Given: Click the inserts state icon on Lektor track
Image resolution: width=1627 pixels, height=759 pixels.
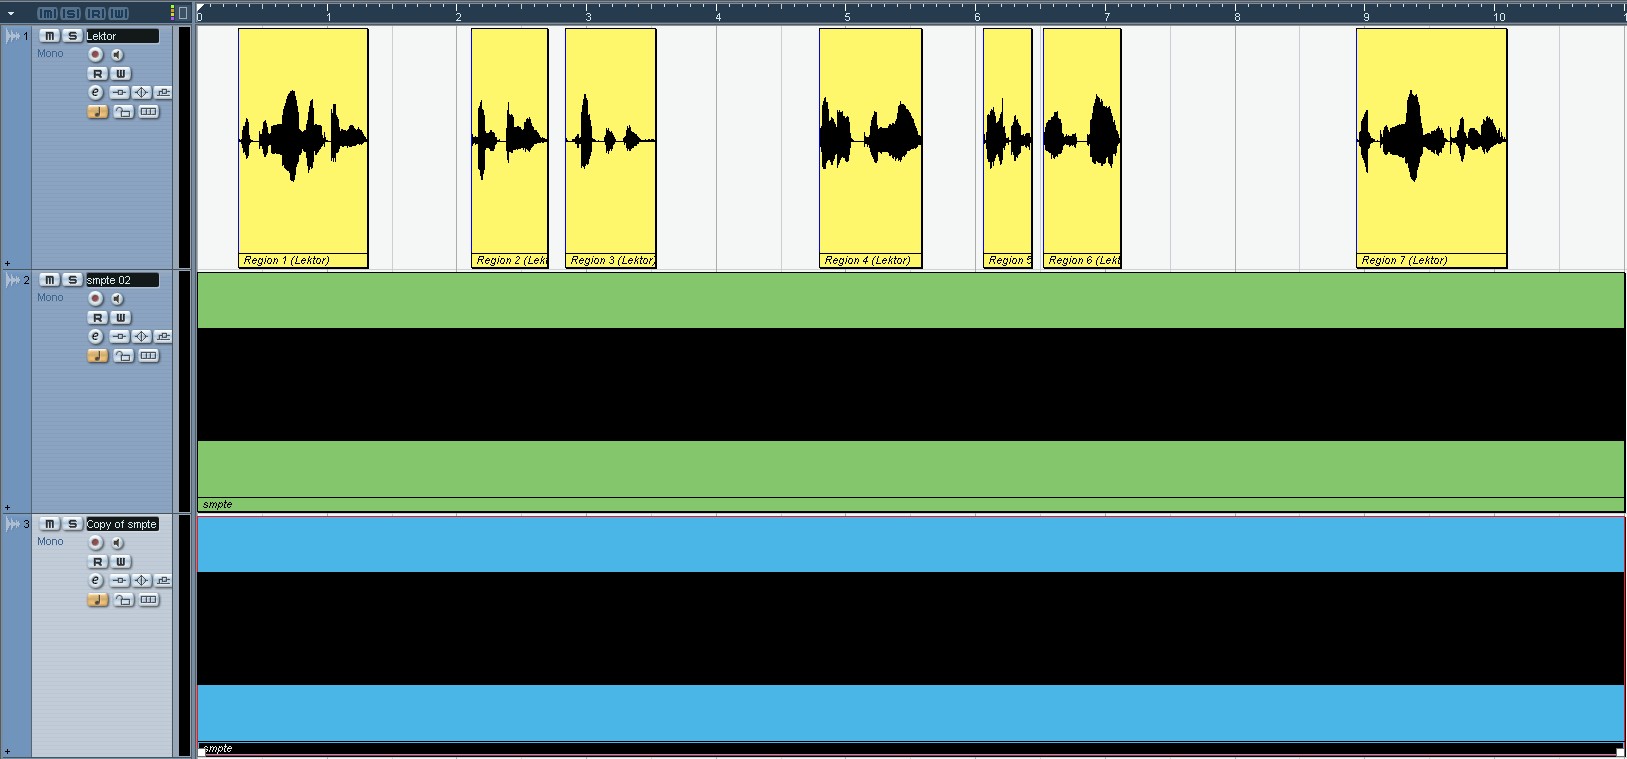Looking at the screenshot, I should 119,92.
